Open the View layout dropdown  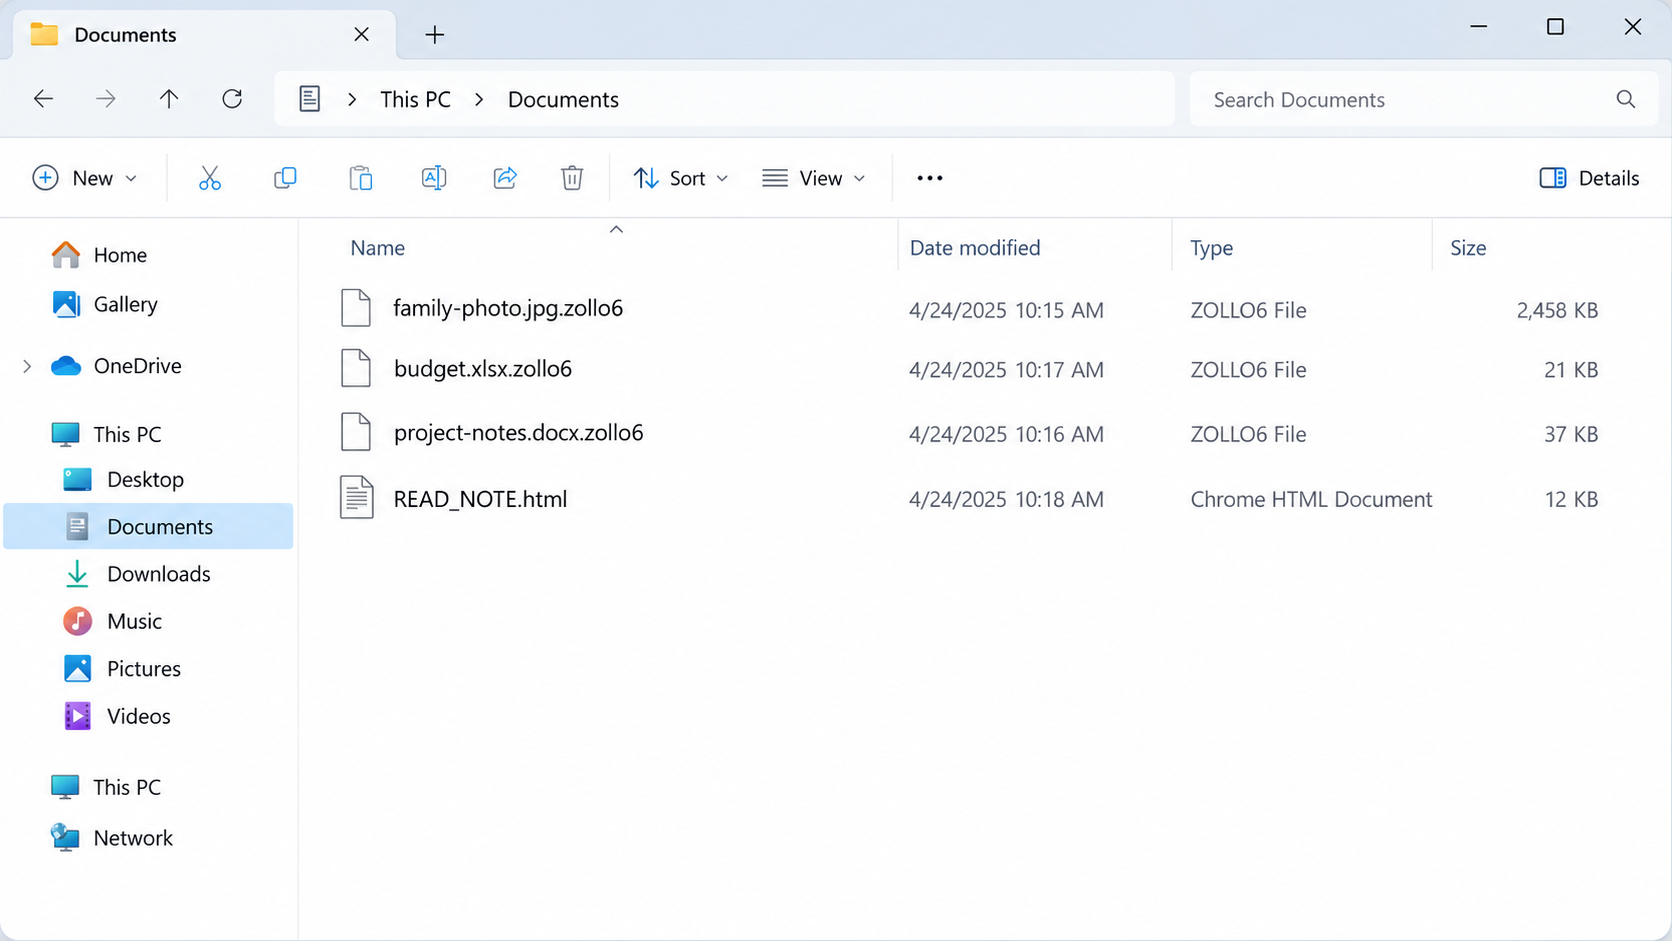[x=814, y=178]
